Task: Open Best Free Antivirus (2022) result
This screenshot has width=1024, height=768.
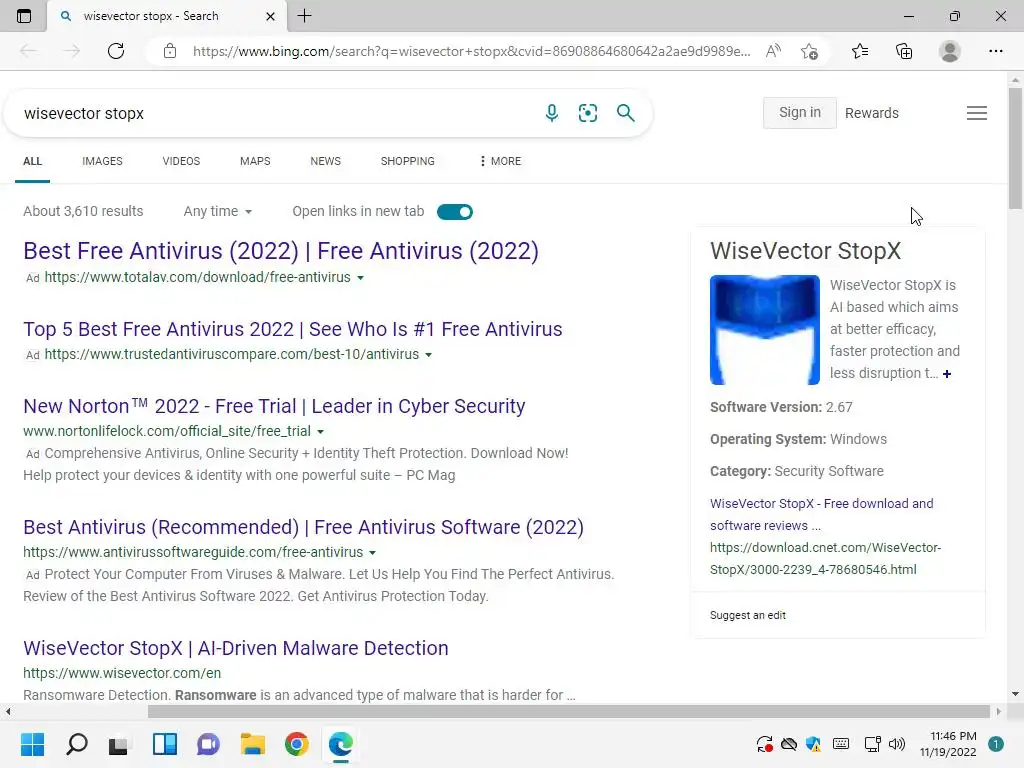Action: tap(281, 251)
